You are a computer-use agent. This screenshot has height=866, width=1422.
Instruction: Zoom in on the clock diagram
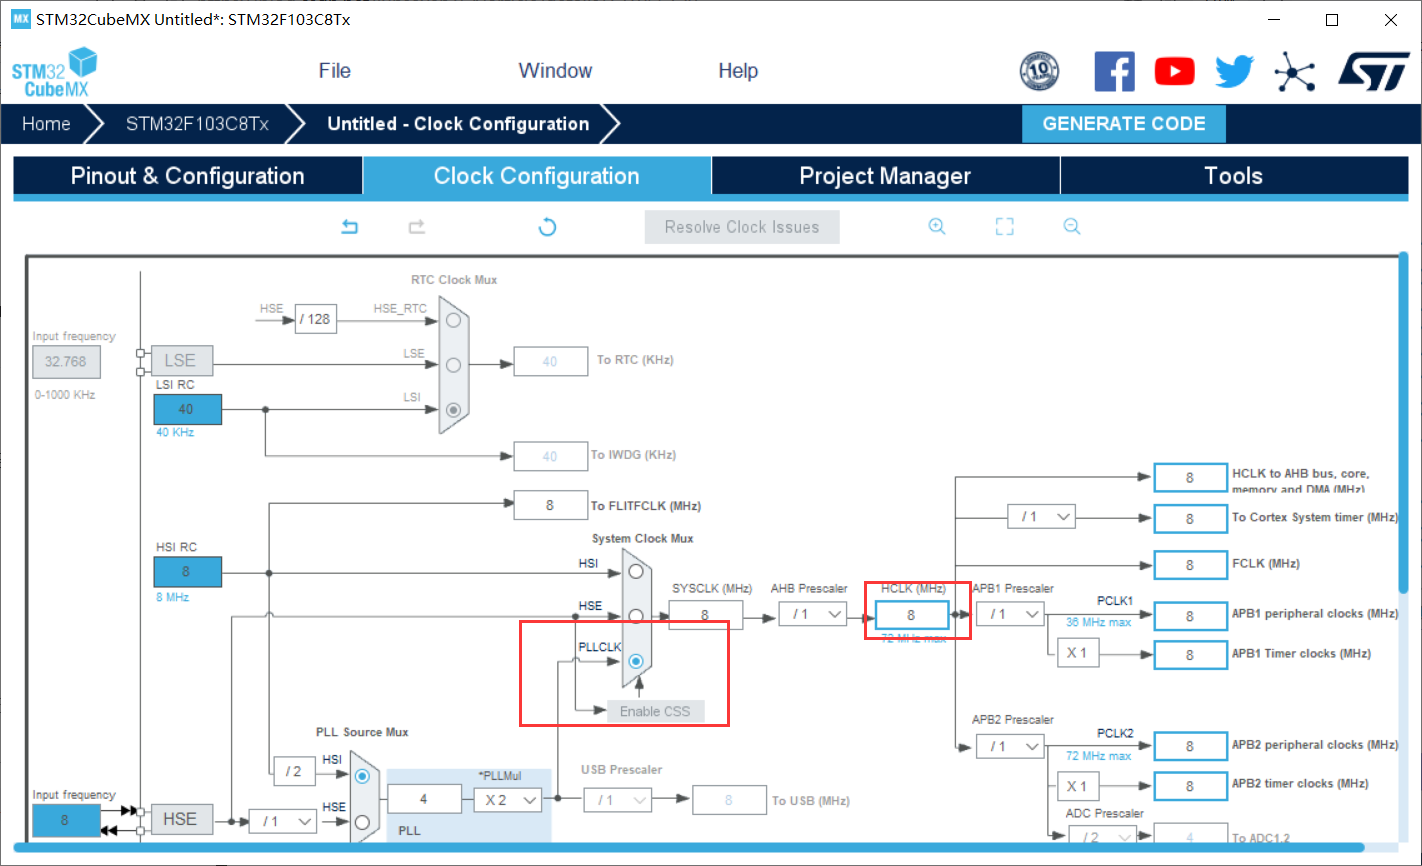(x=937, y=227)
